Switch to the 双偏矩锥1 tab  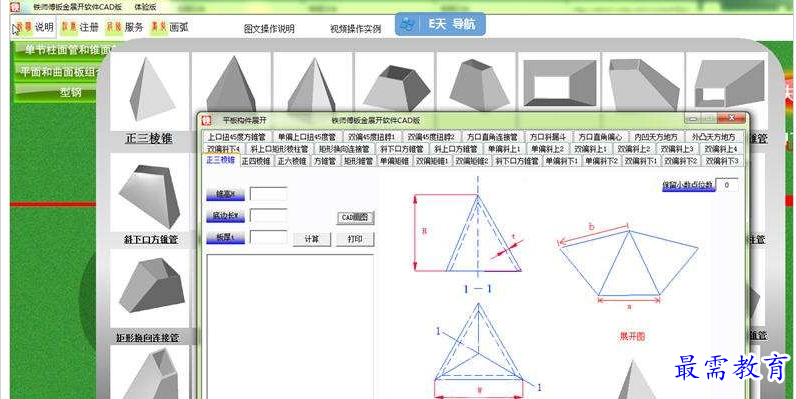click(x=433, y=161)
